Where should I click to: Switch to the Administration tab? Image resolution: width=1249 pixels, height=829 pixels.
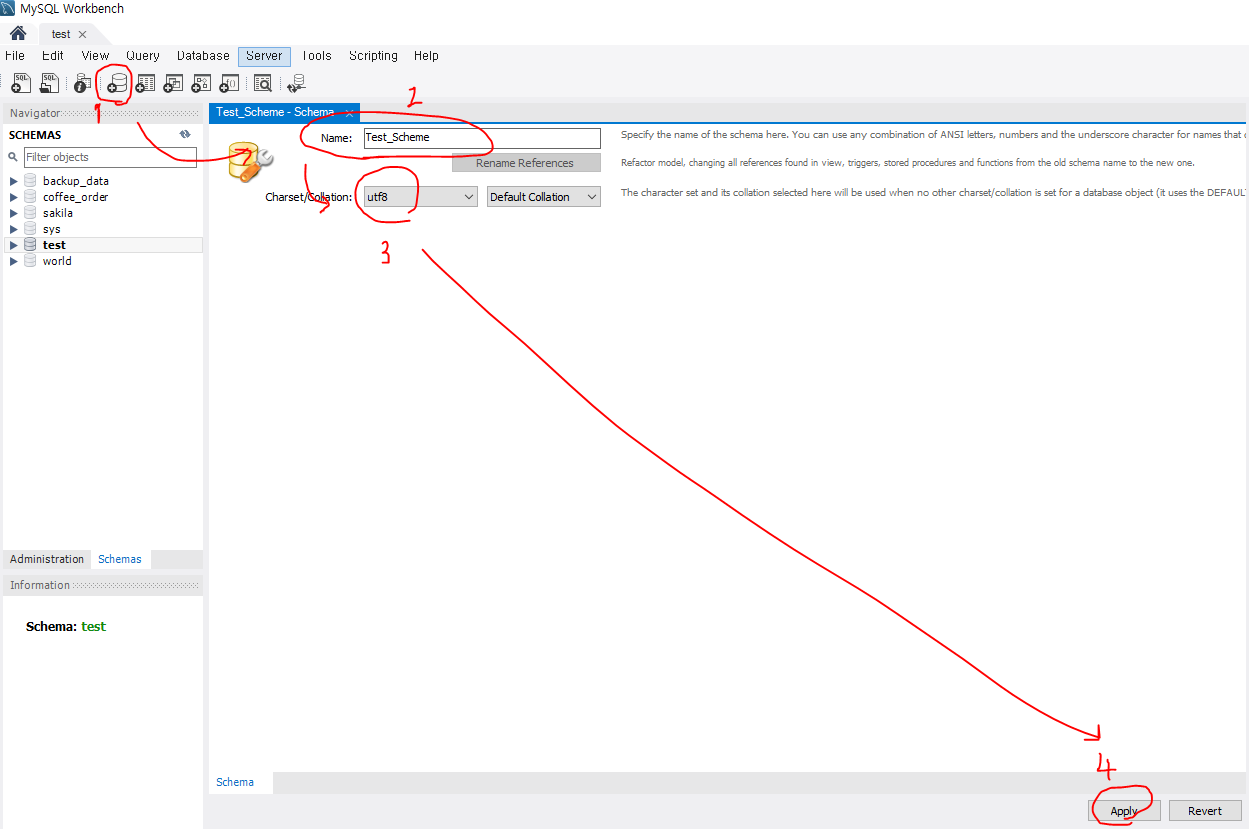point(47,559)
